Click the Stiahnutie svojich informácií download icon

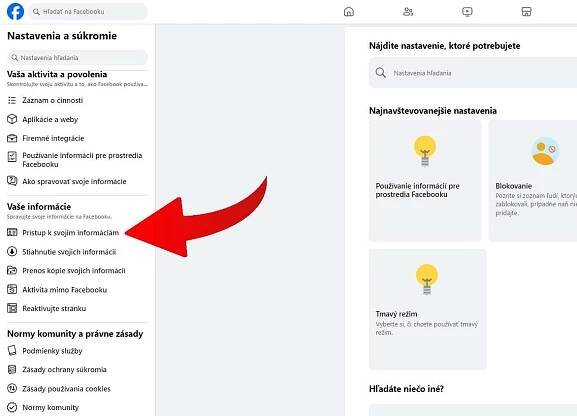click(12, 251)
